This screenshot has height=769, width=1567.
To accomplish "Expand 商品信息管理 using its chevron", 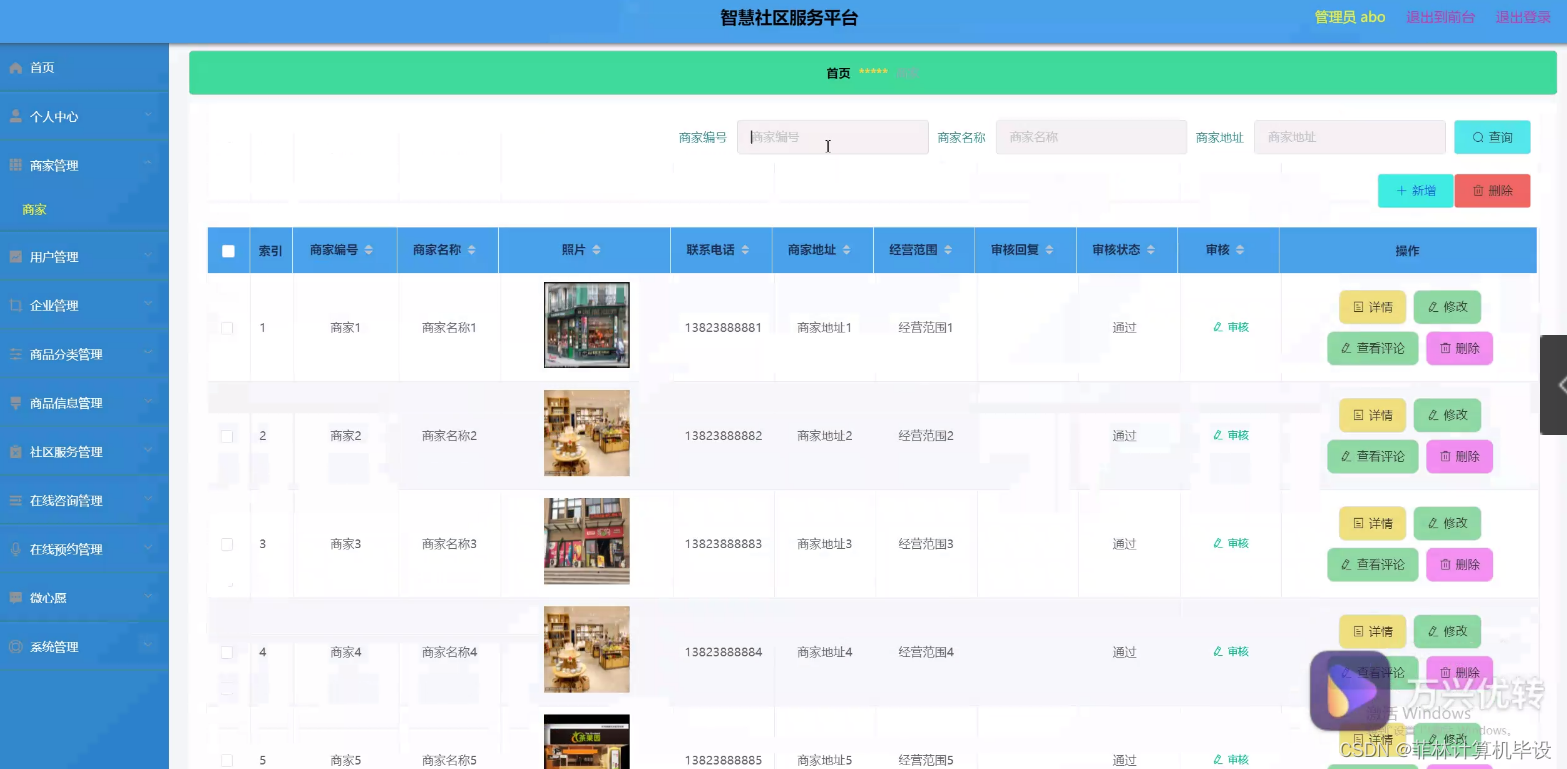I will coord(148,403).
